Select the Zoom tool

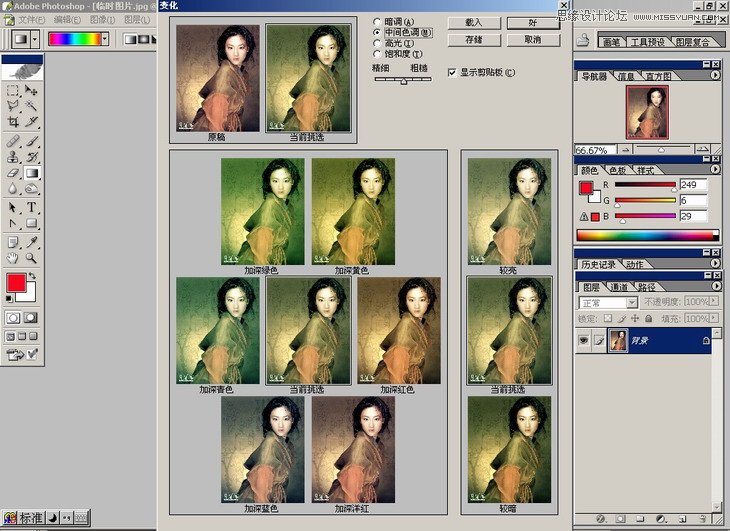[x=31, y=258]
